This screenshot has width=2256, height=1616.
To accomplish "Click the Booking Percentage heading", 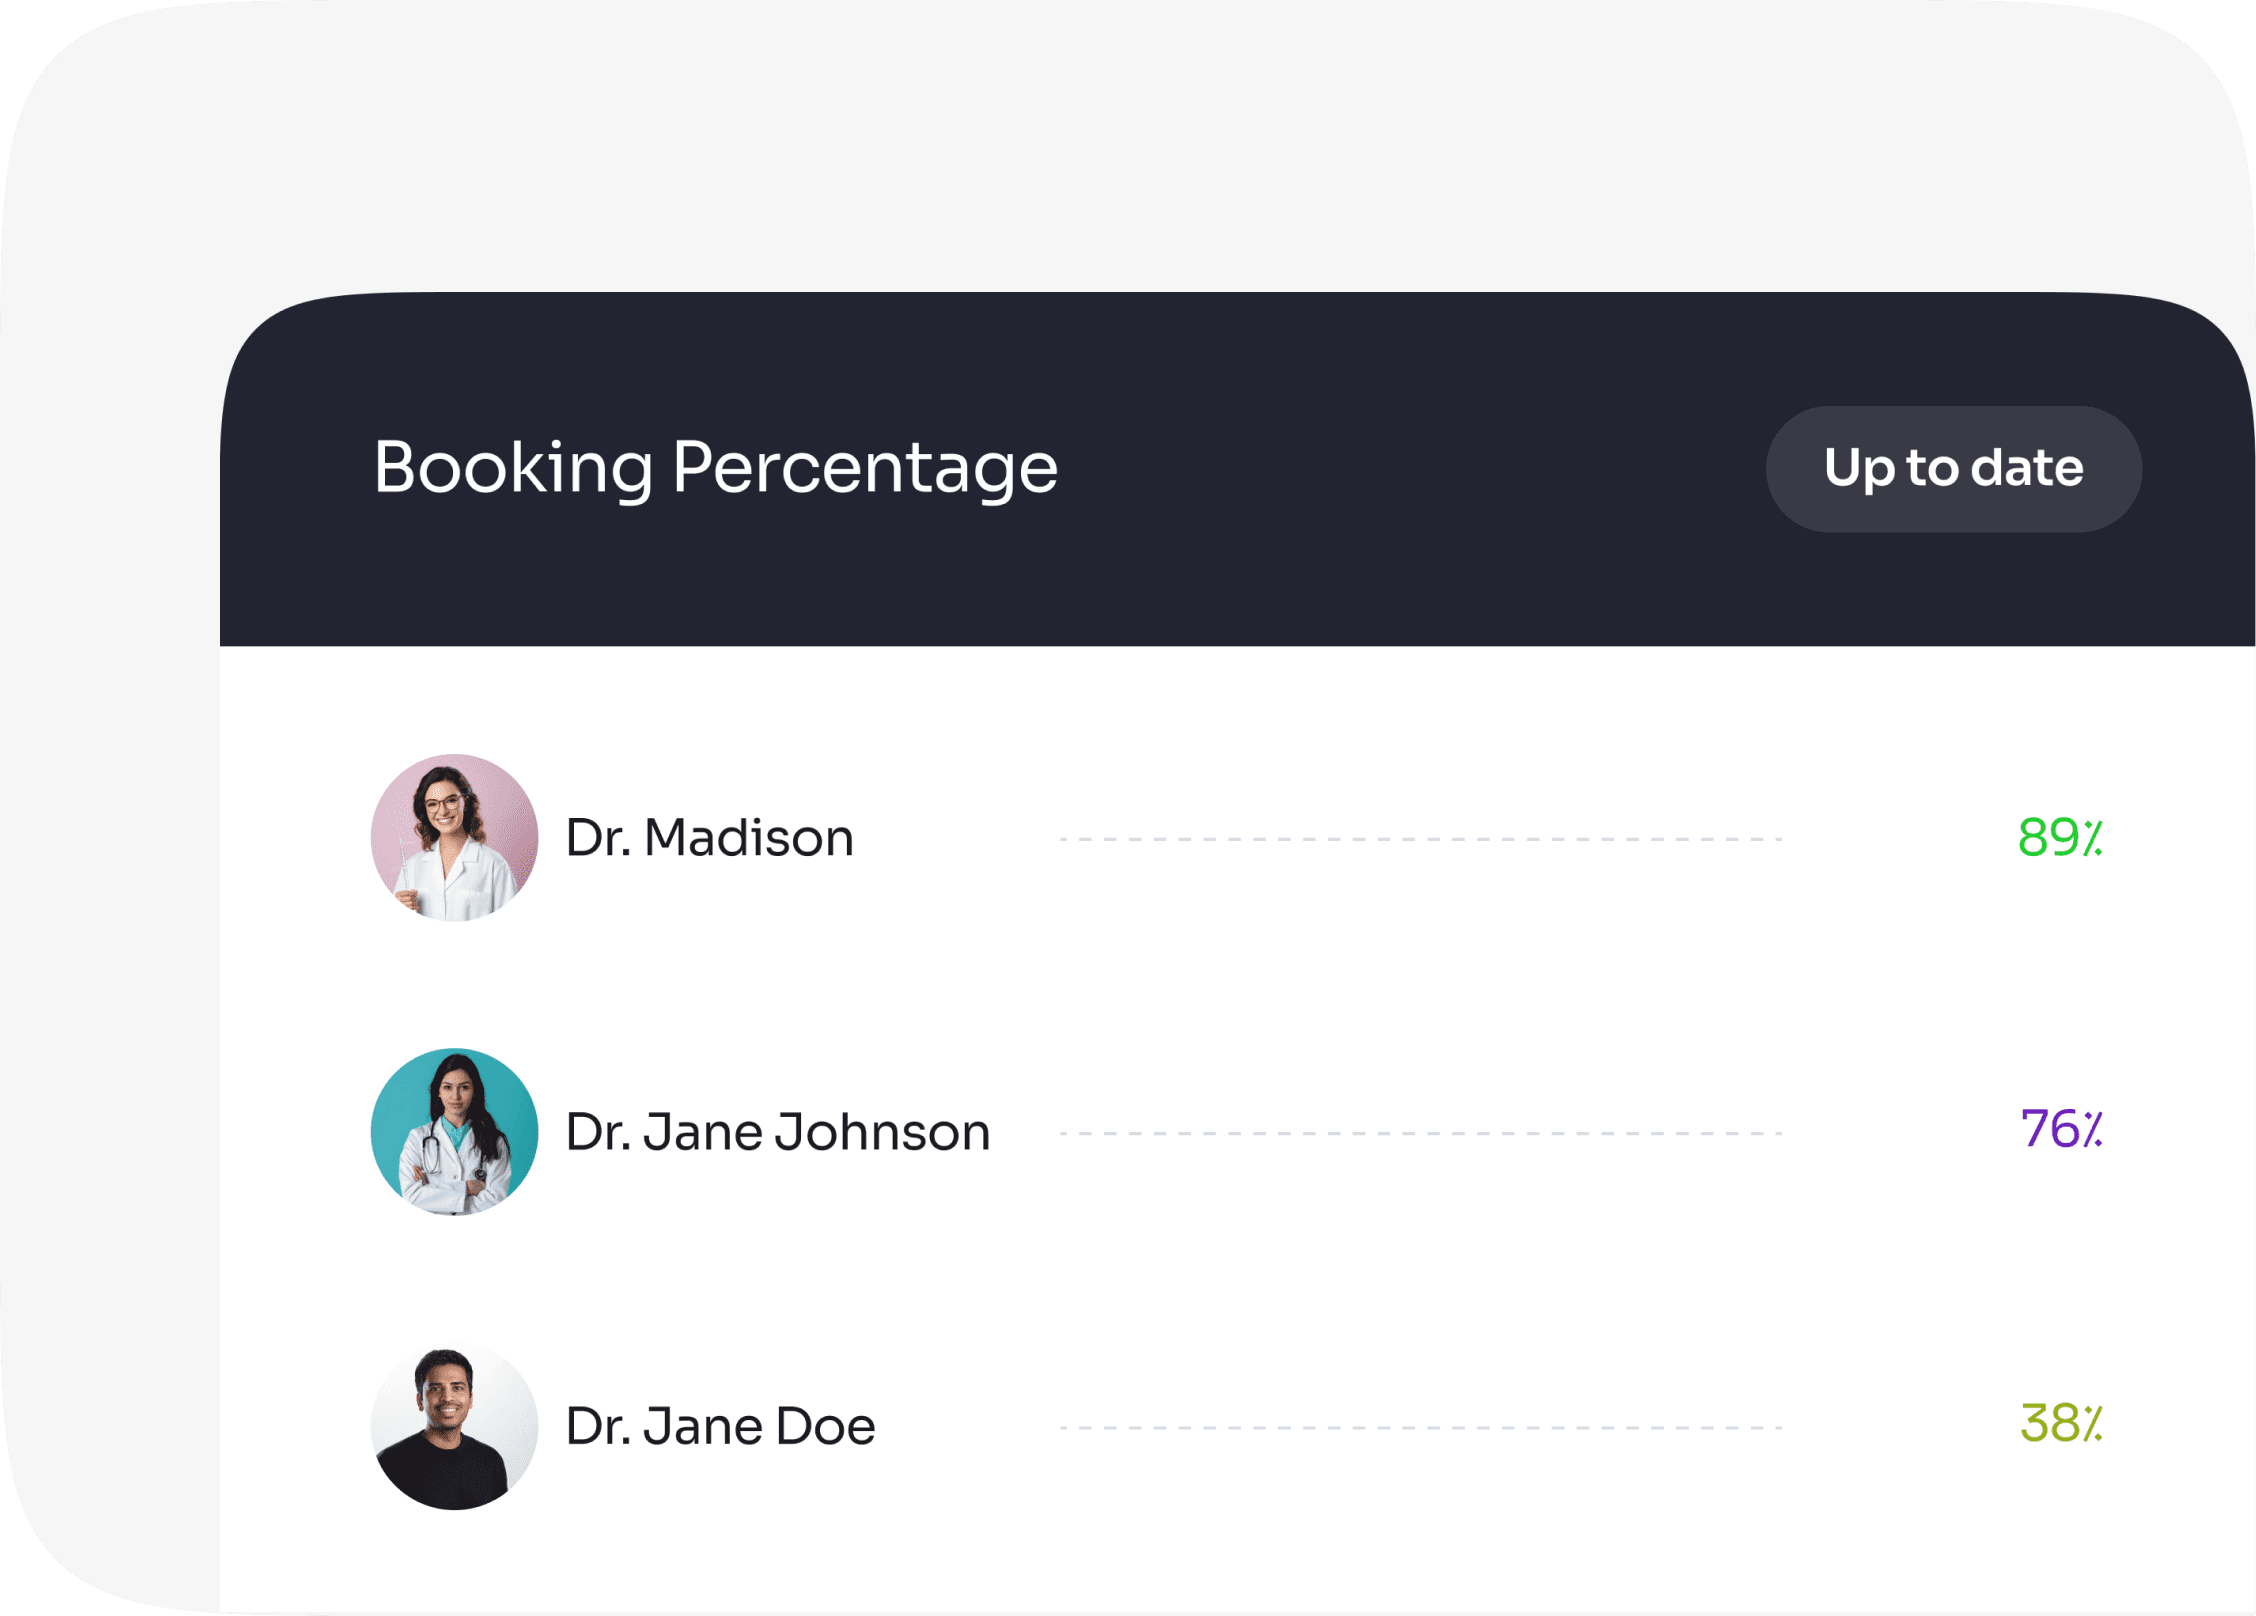I will pos(715,467).
